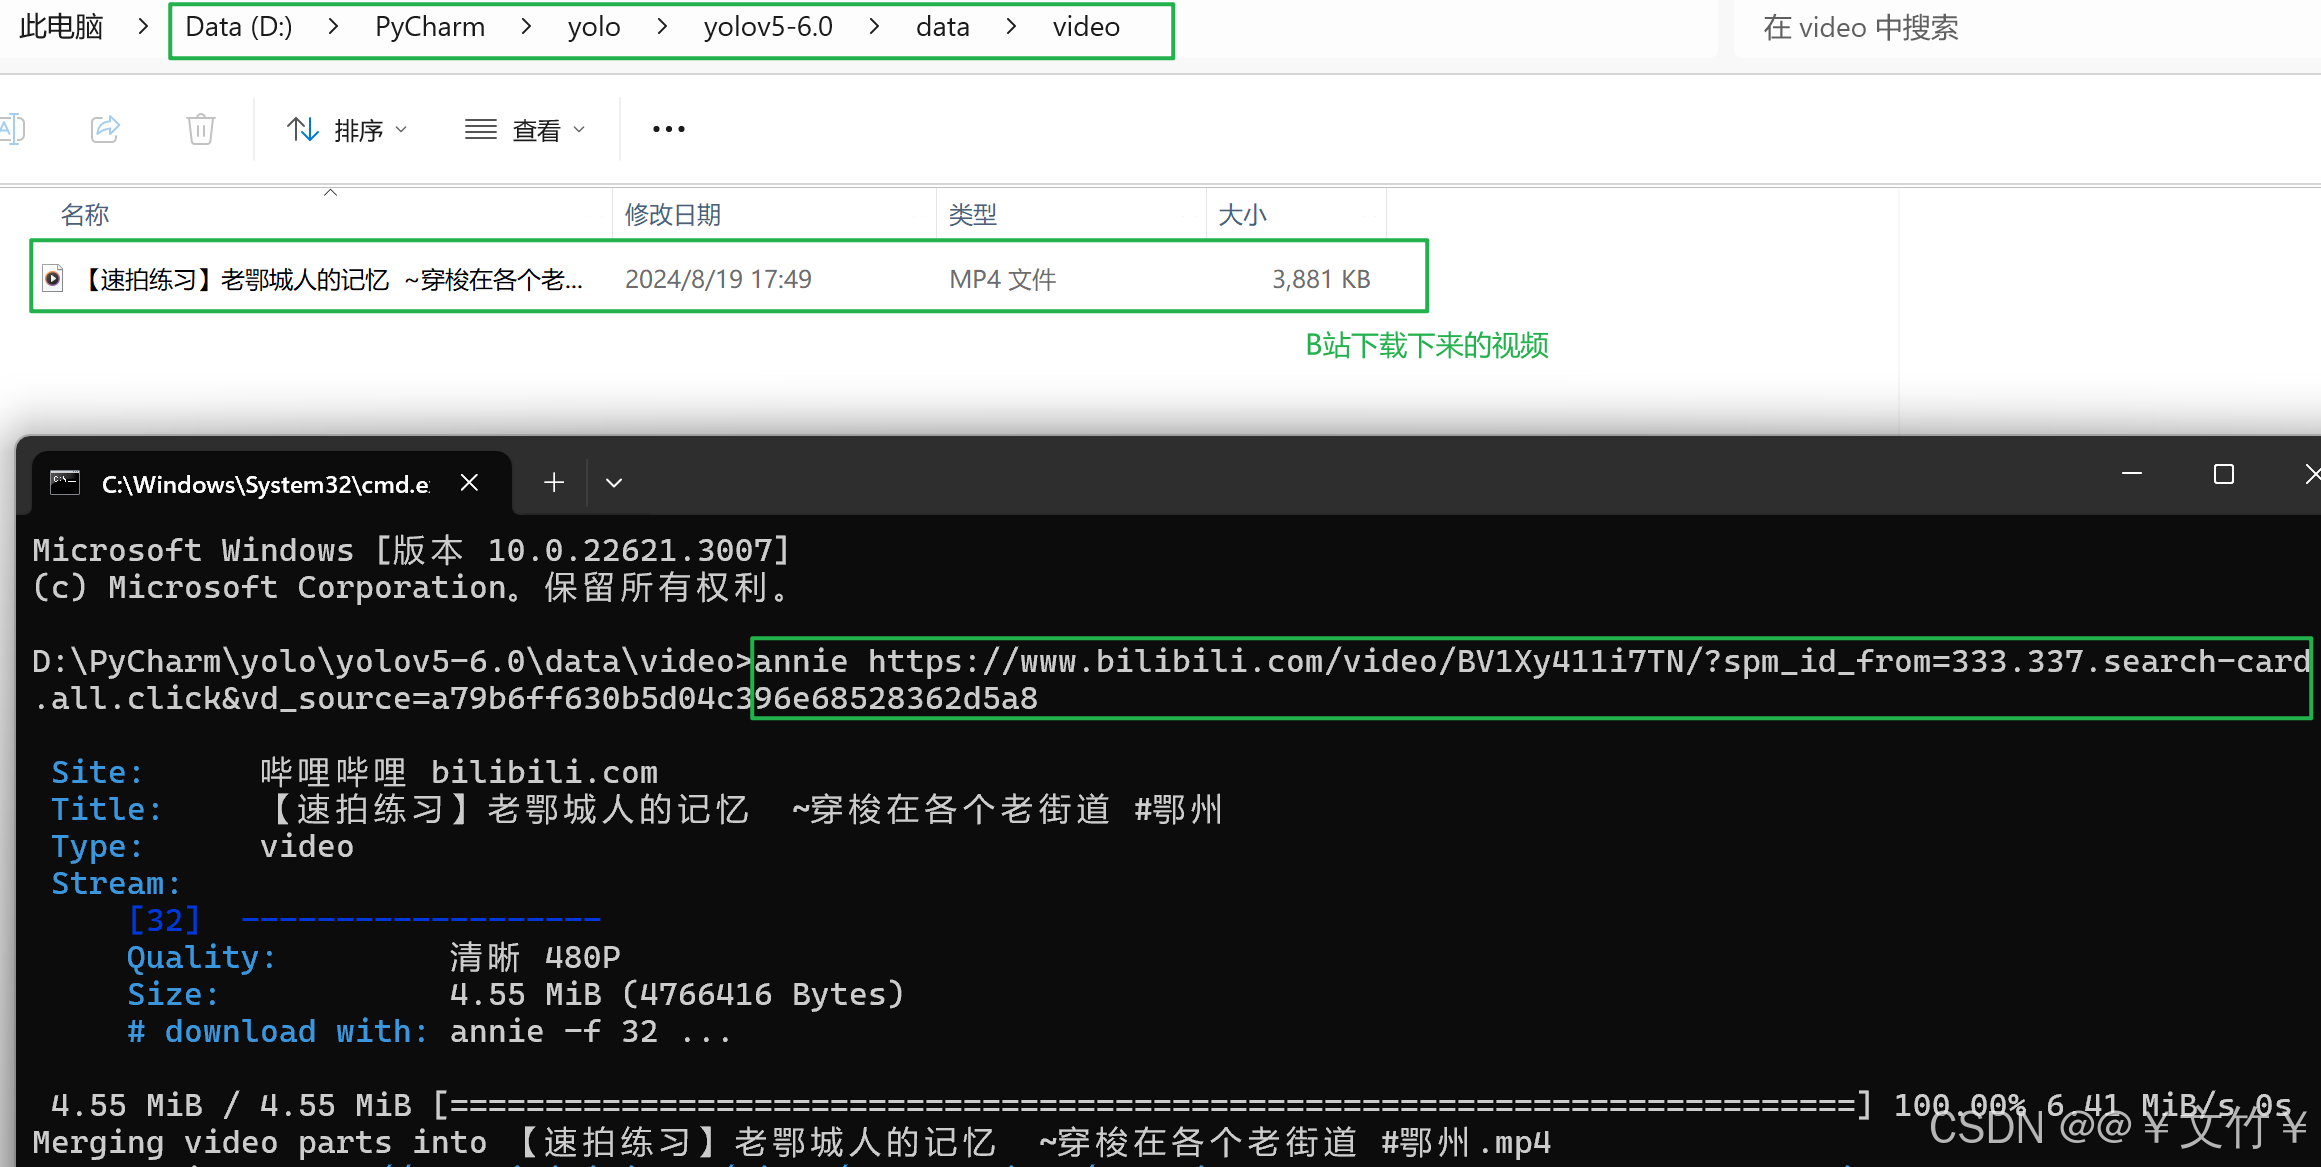This screenshot has width=2321, height=1167.
Task: Close the cmd.exe terminal tab
Action: pyautogui.click(x=469, y=483)
